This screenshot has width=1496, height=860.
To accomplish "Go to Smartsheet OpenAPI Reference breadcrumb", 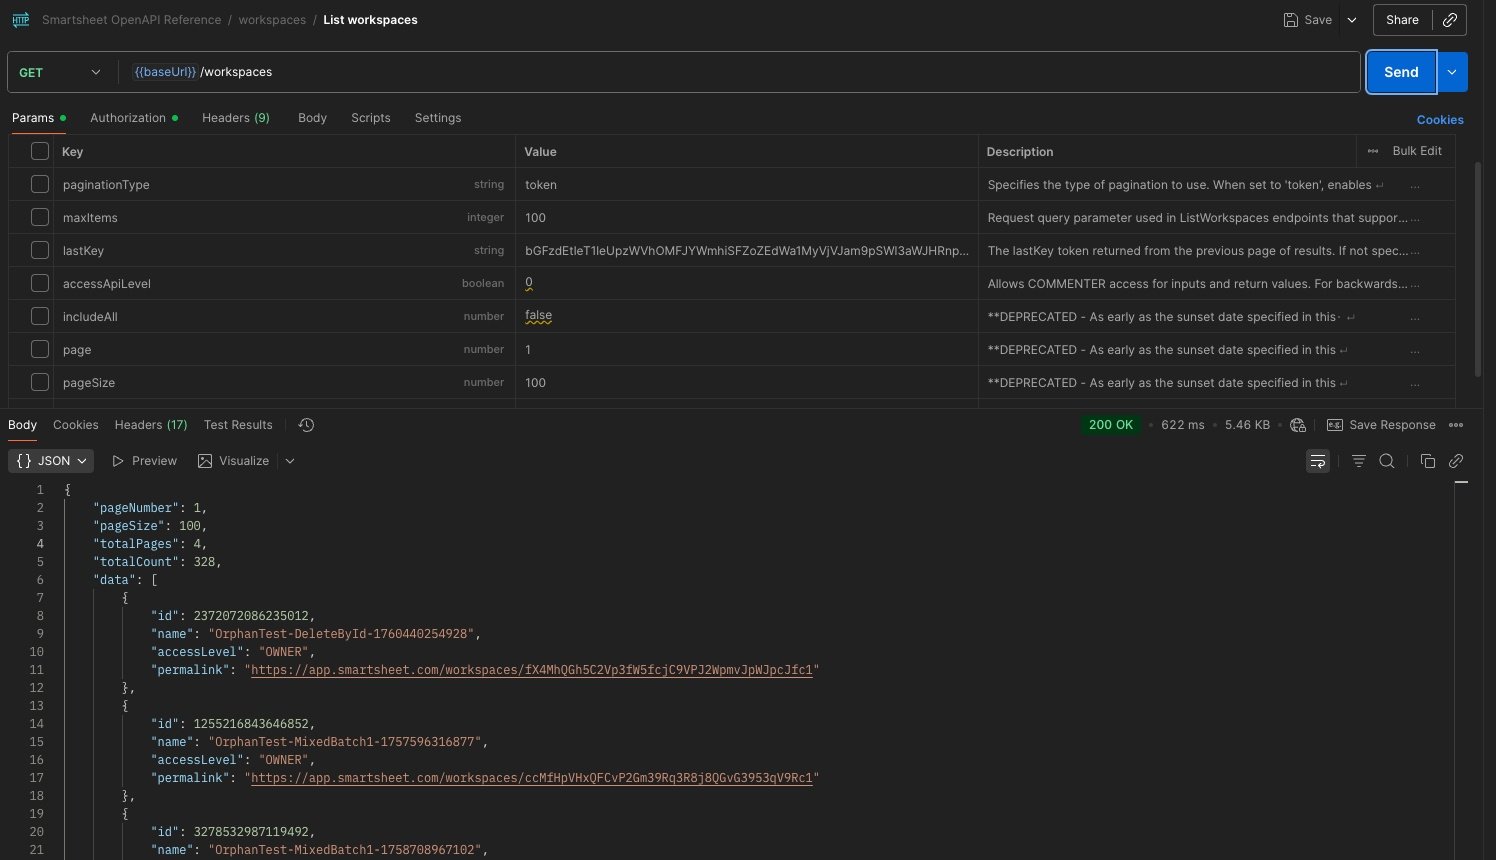I will tap(131, 20).
